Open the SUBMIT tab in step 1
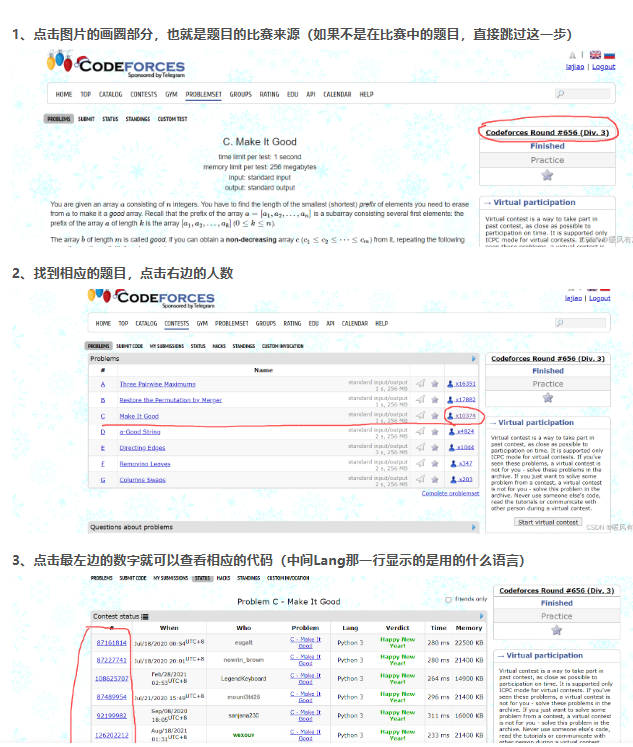Image resolution: width=633 pixels, height=747 pixels. (x=86, y=119)
